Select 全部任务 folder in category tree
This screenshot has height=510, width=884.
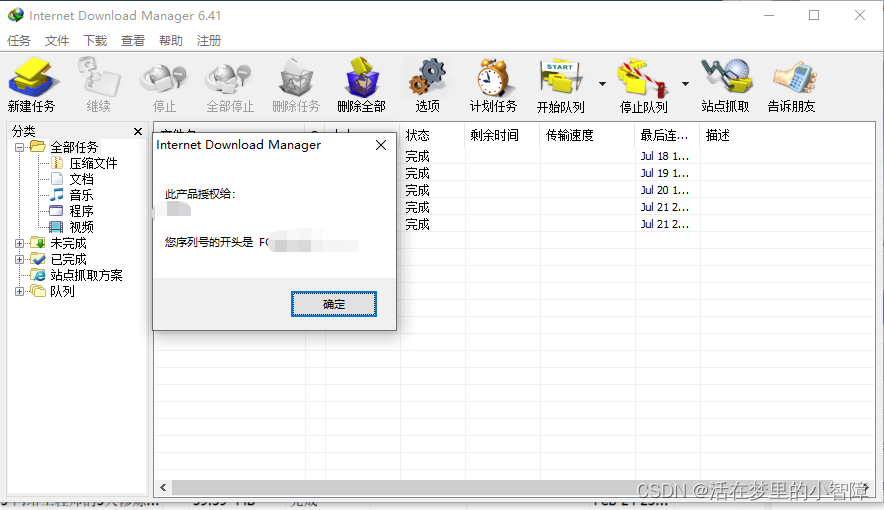(x=74, y=148)
